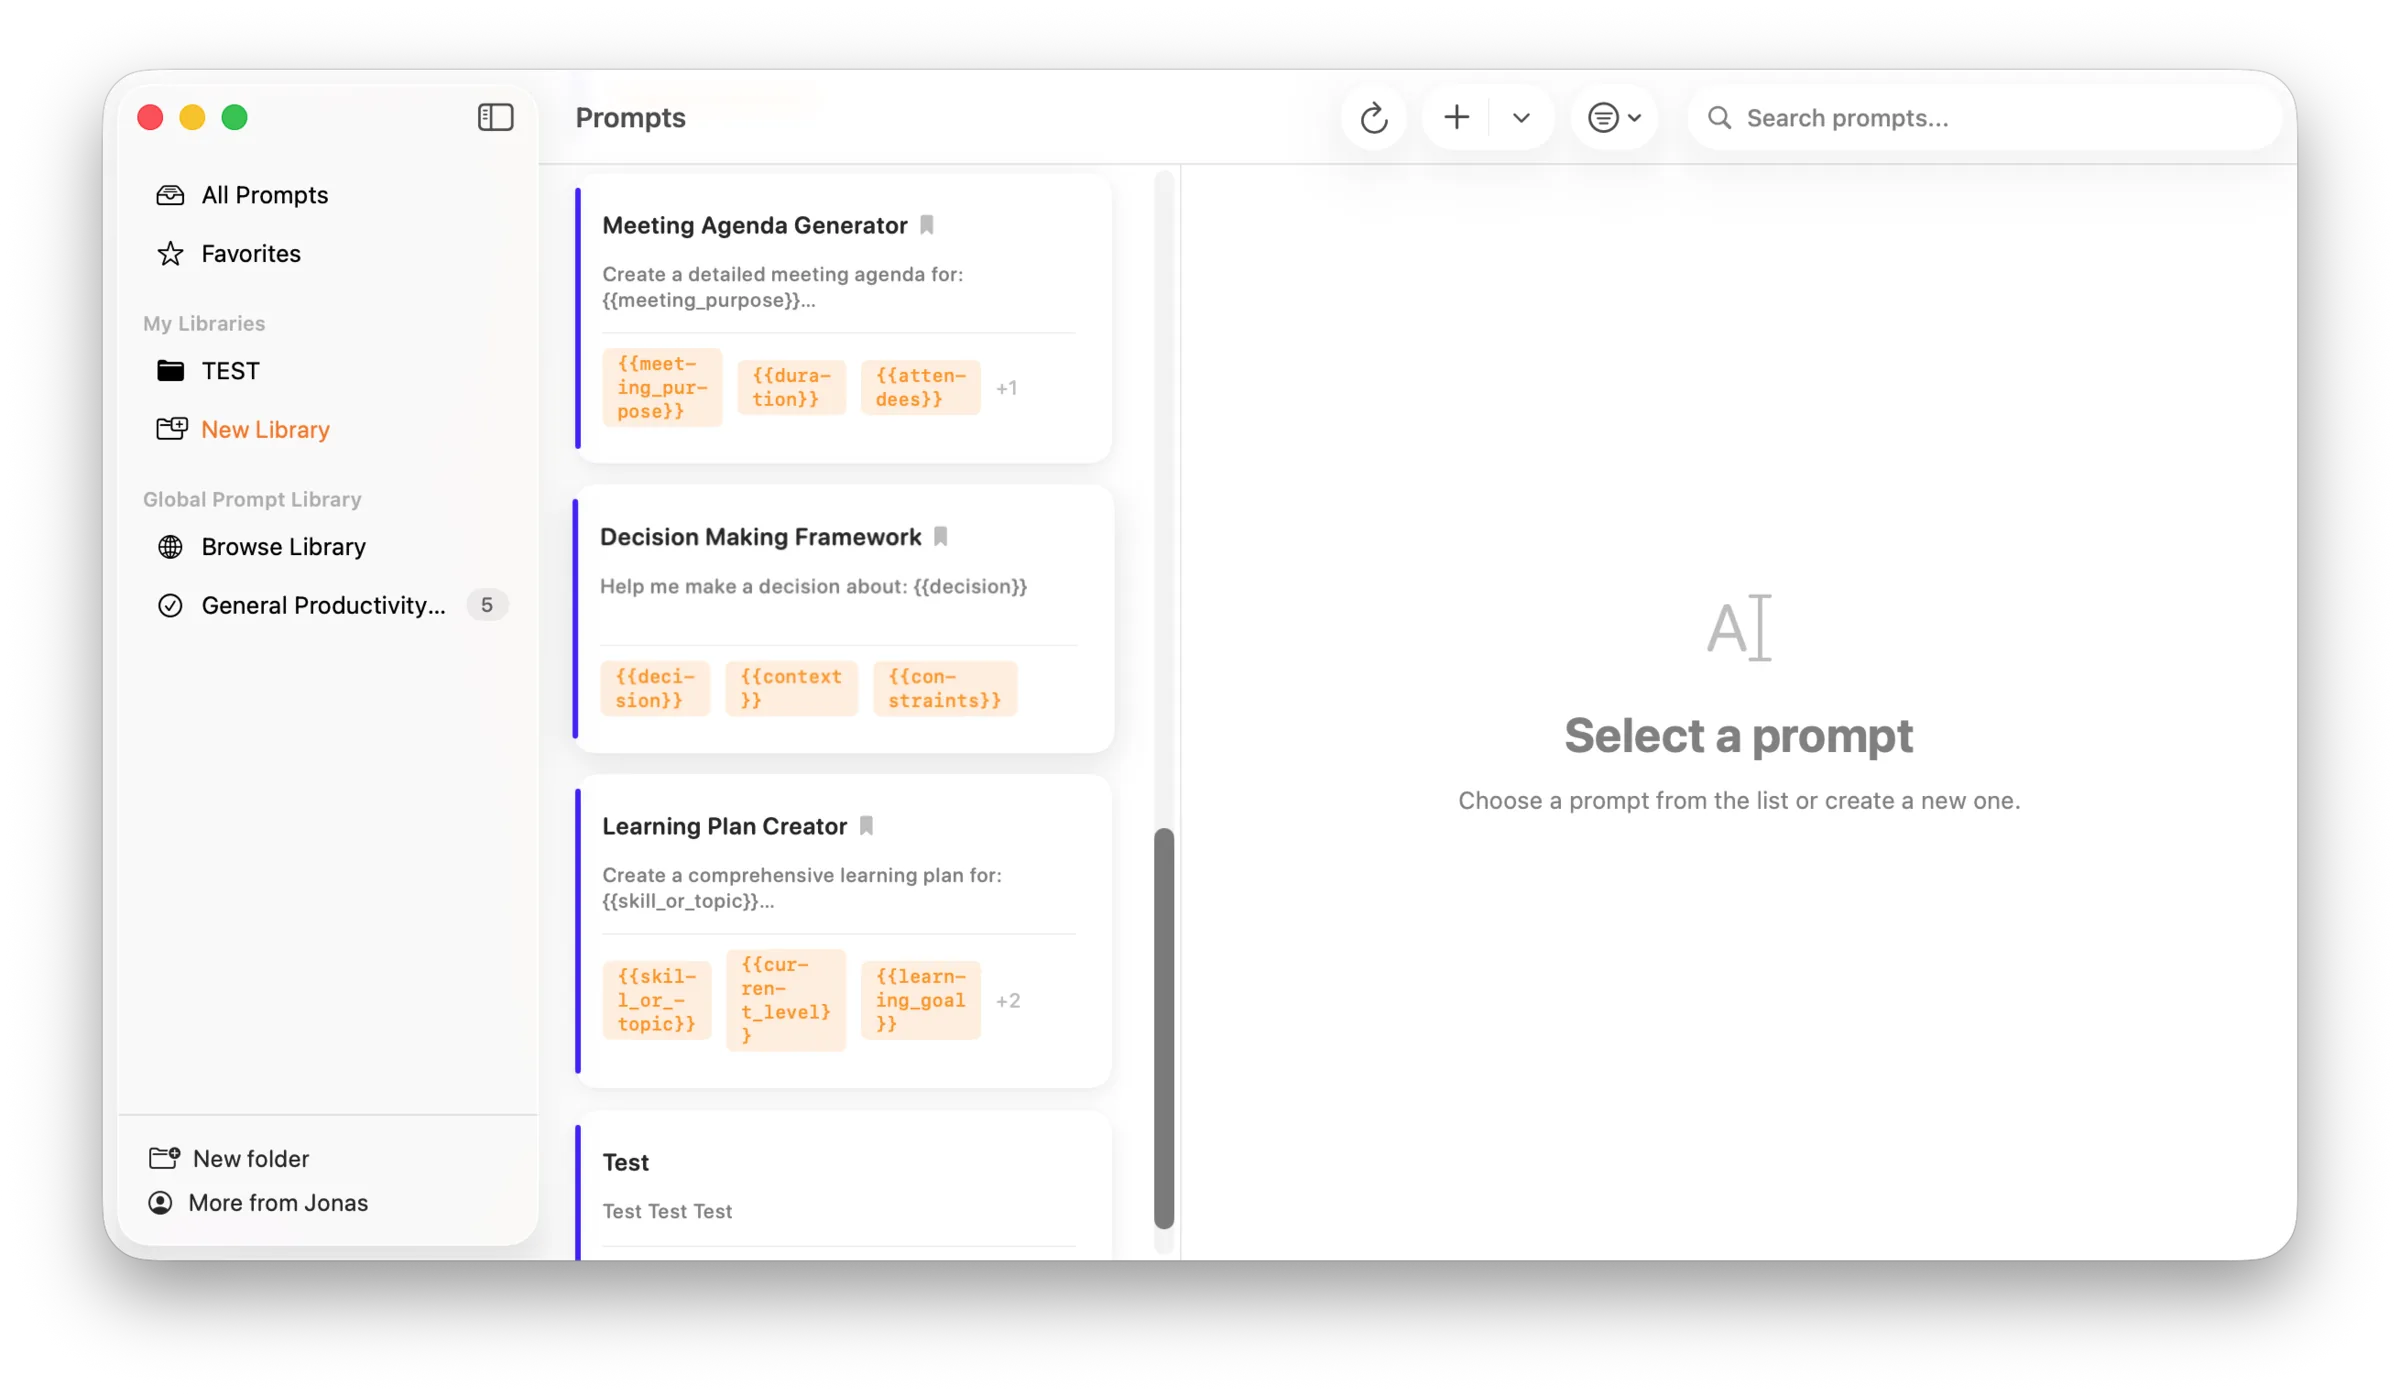Click bookmark icon on Meeting Agenda Generator
This screenshot has width=2400, height=1396.
(927, 225)
